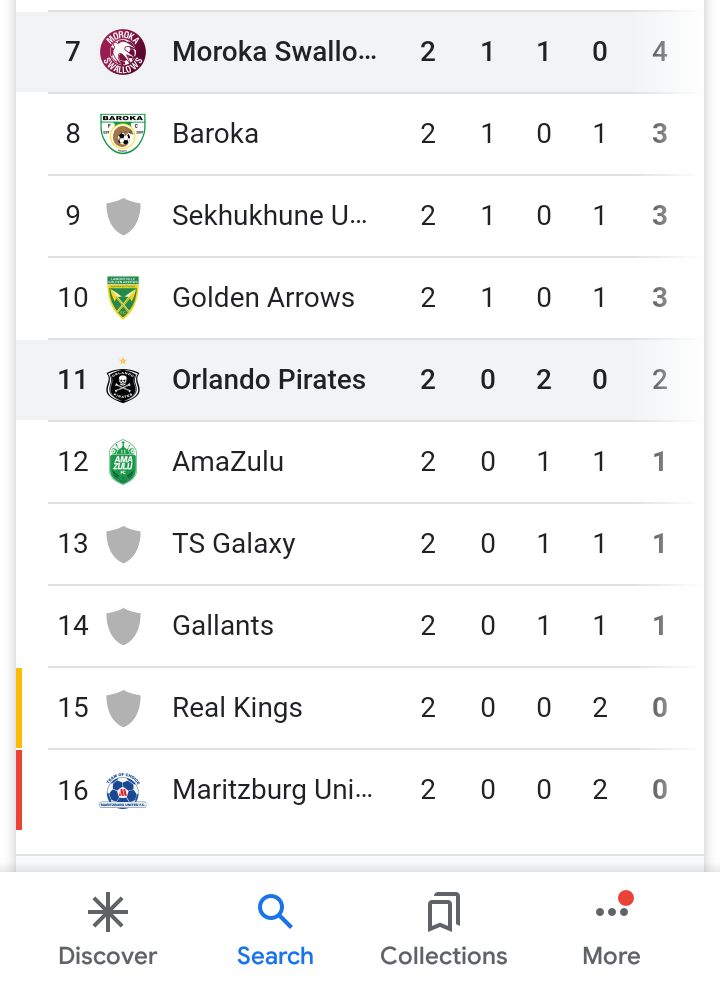The height and width of the screenshot is (984, 720).
Task: Tap the AmaZulu green badge
Action: tap(123, 462)
